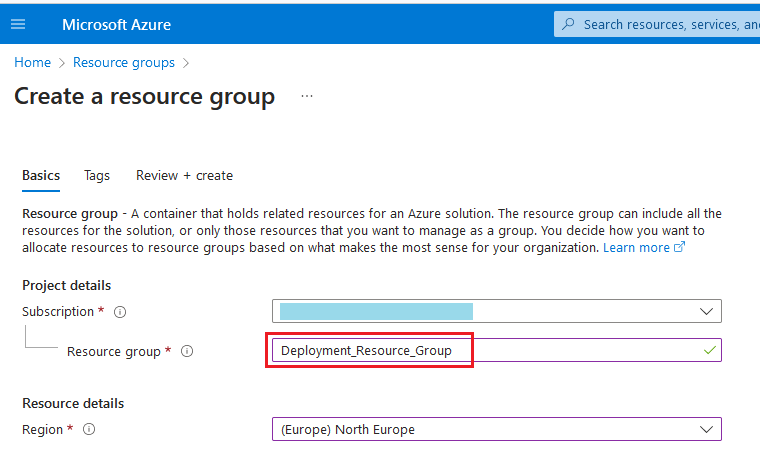Open the Learn more text link
Screen dimensions: 760x469
click(636, 247)
